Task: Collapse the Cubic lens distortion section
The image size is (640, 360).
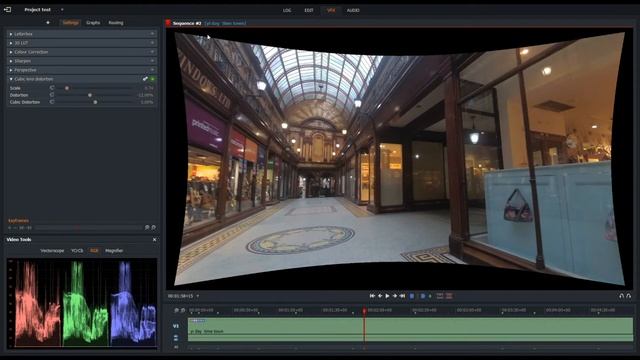Action: click(11, 79)
